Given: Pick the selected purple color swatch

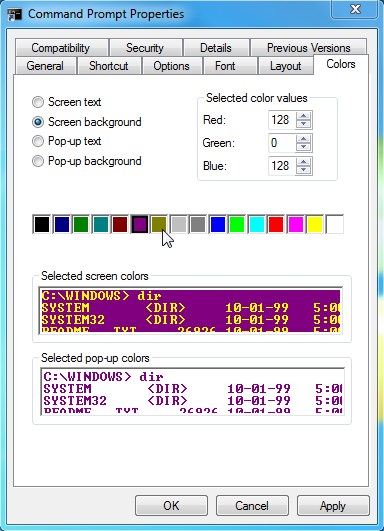Looking at the screenshot, I should pos(140,224).
